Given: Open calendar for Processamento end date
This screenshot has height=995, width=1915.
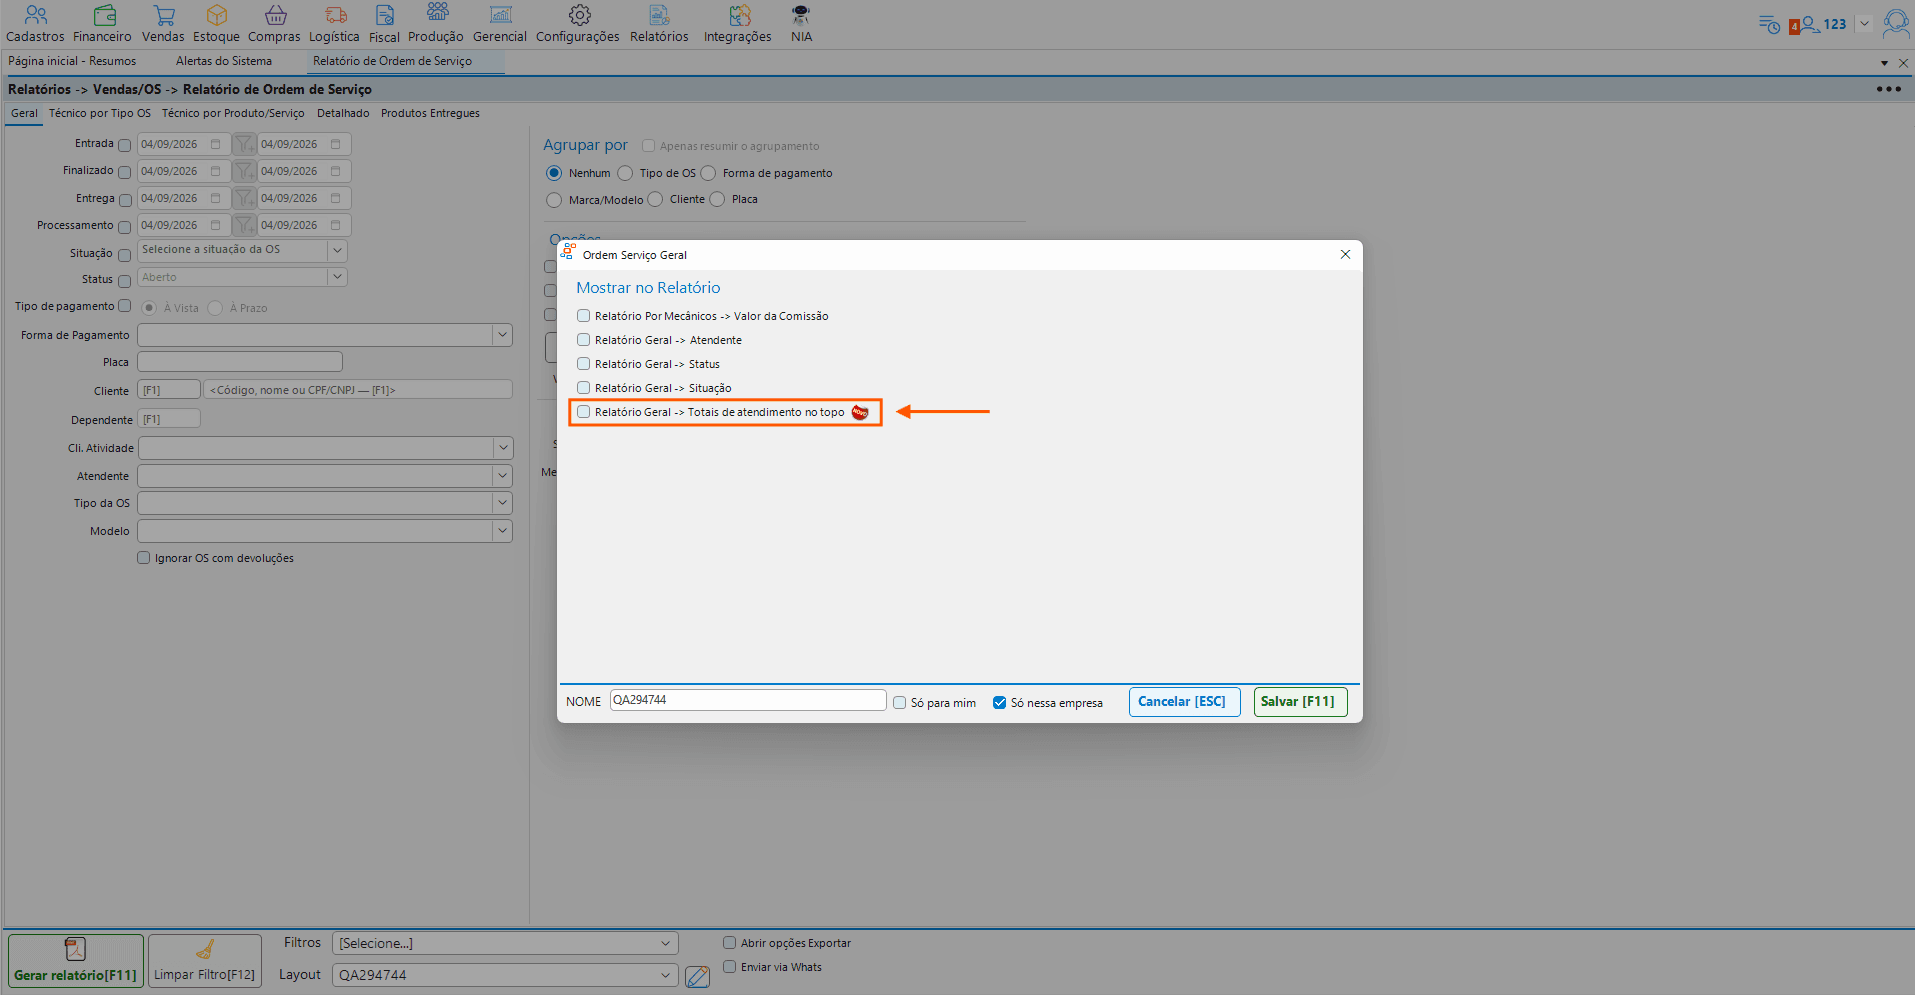Looking at the screenshot, I should click(x=336, y=225).
